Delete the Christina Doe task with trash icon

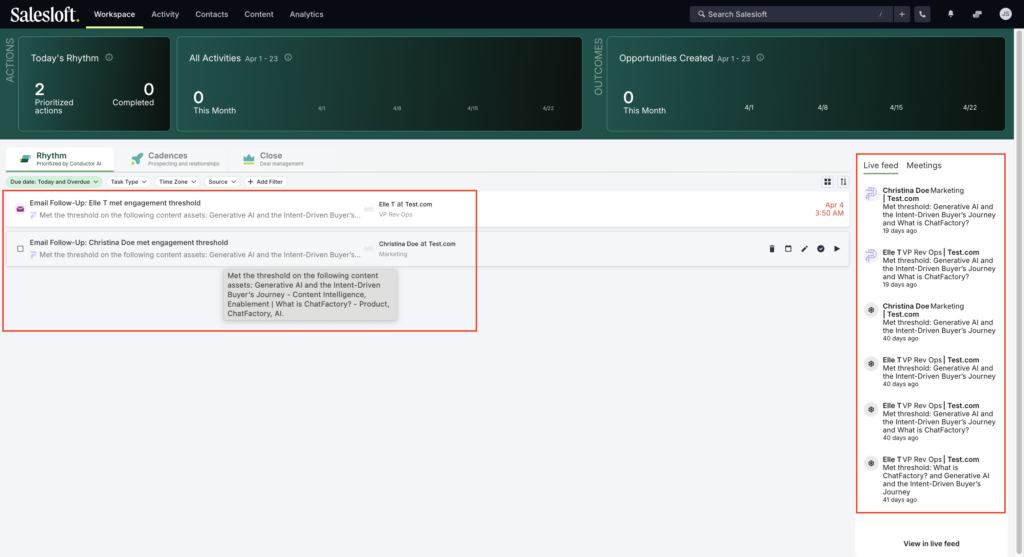pyautogui.click(x=772, y=249)
